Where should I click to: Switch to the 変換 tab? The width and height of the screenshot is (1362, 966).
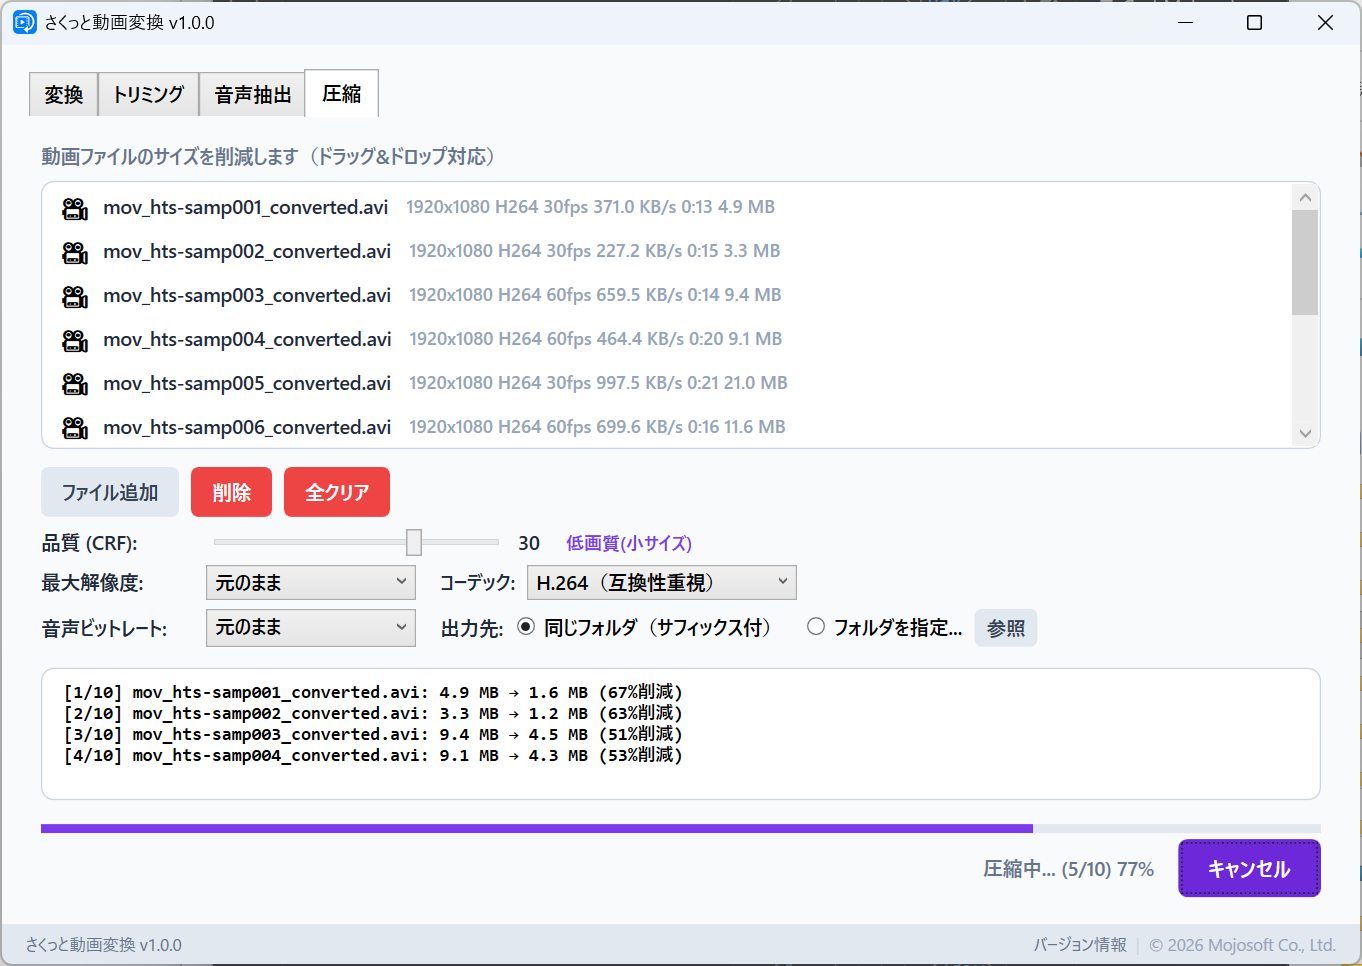[64, 95]
